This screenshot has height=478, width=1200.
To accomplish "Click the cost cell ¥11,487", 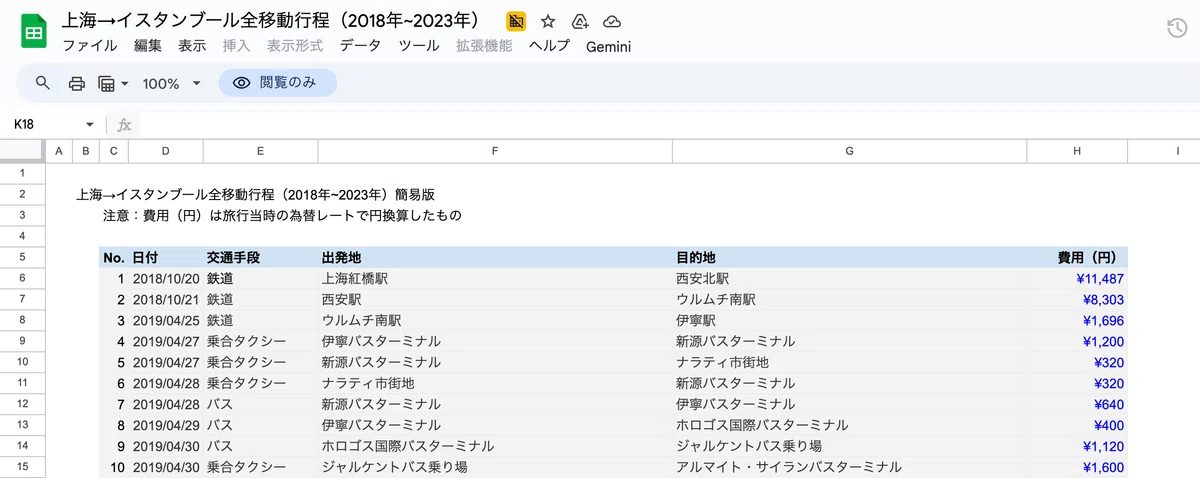I will [x=1077, y=278].
